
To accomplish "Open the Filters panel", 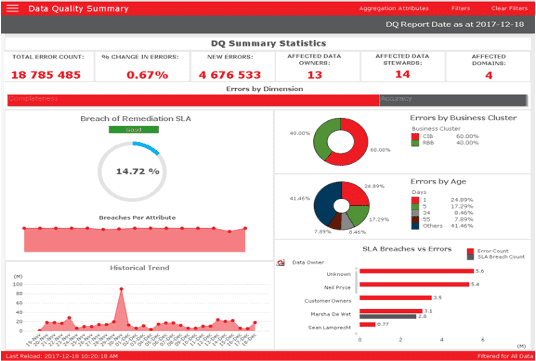I will (x=460, y=8).
